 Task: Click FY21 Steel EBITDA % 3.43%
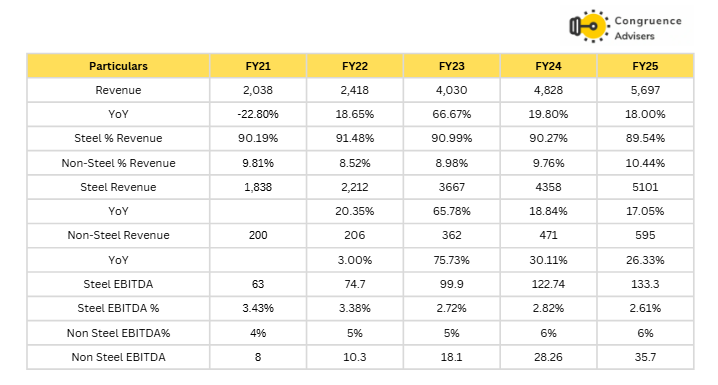(258, 308)
